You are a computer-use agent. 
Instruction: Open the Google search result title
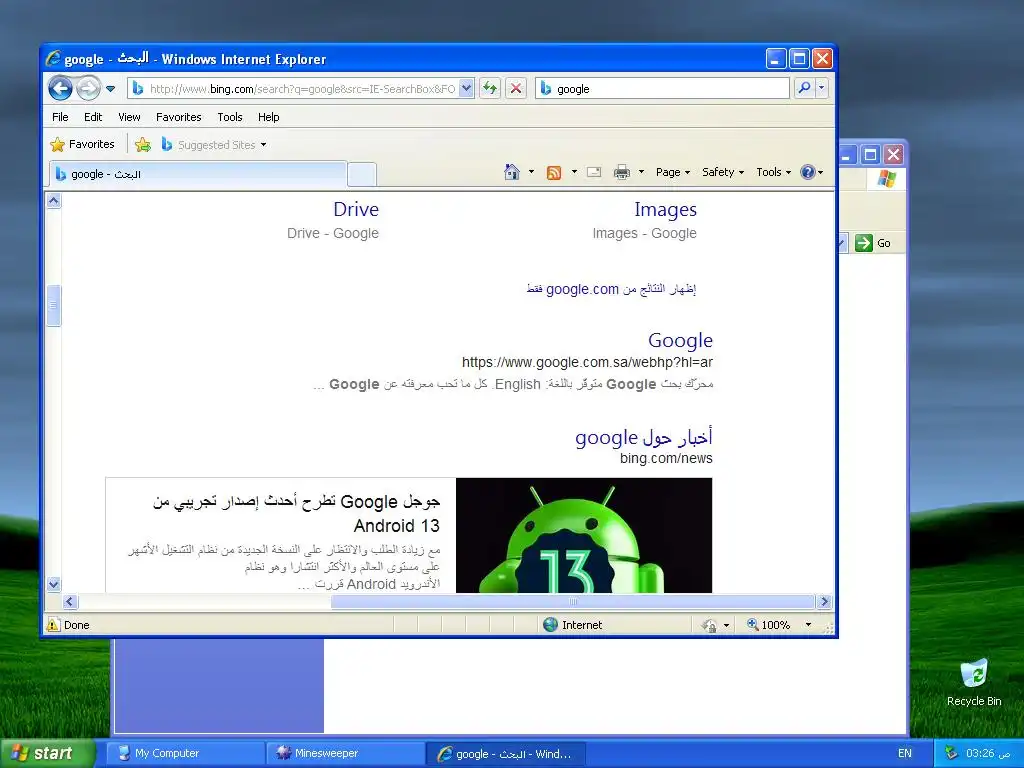point(680,340)
